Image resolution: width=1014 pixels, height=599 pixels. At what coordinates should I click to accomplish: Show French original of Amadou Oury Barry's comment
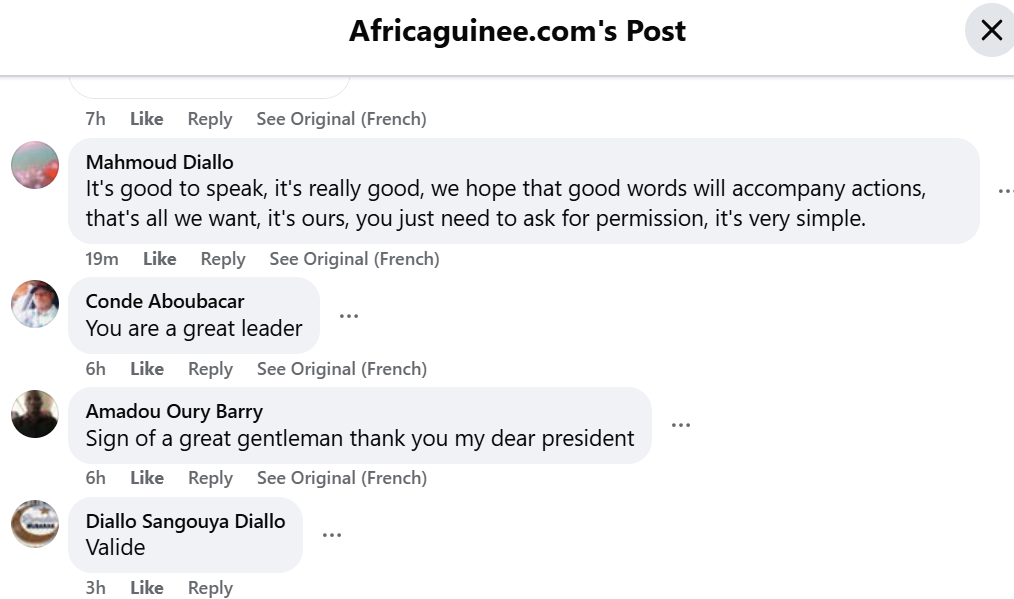coord(341,478)
